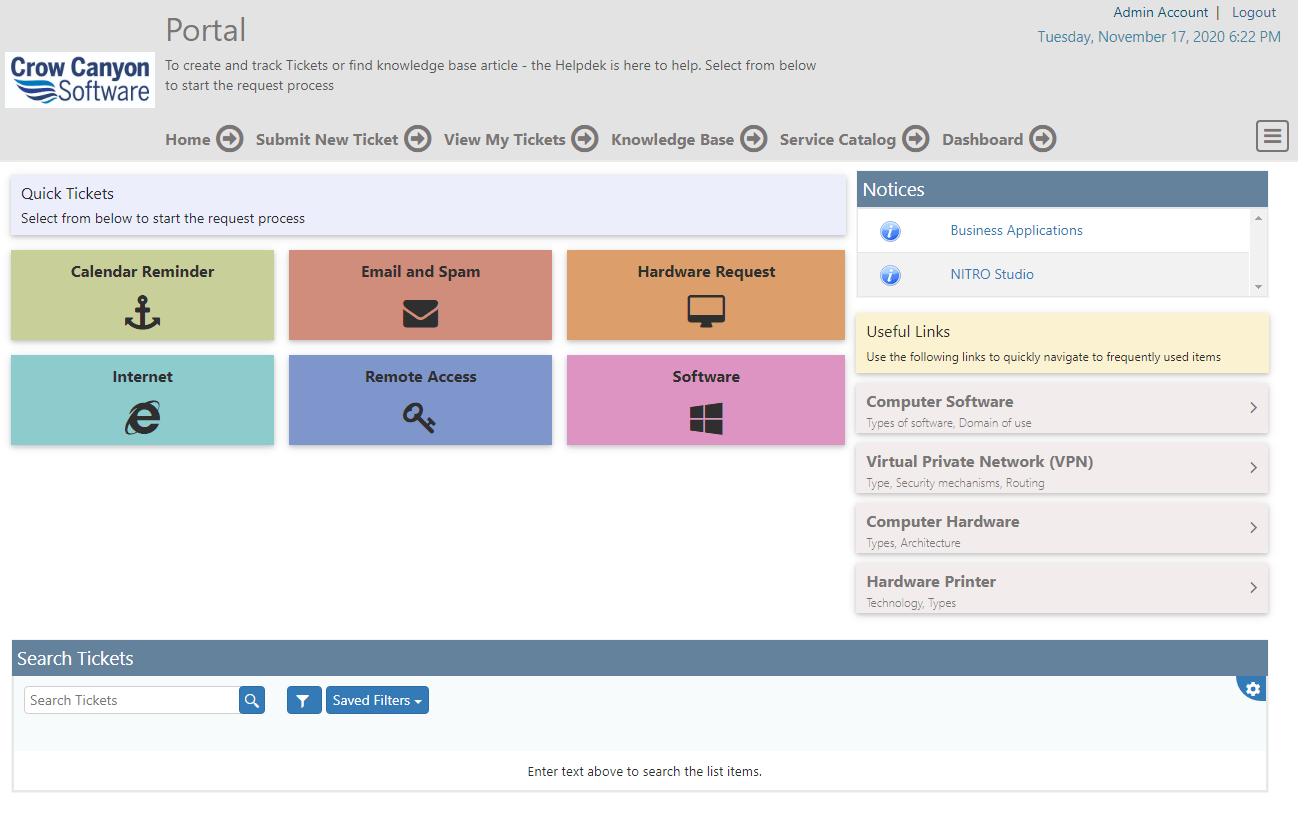Click the arrow icon beside View My Tickets
1298x829 pixels.
(x=585, y=139)
